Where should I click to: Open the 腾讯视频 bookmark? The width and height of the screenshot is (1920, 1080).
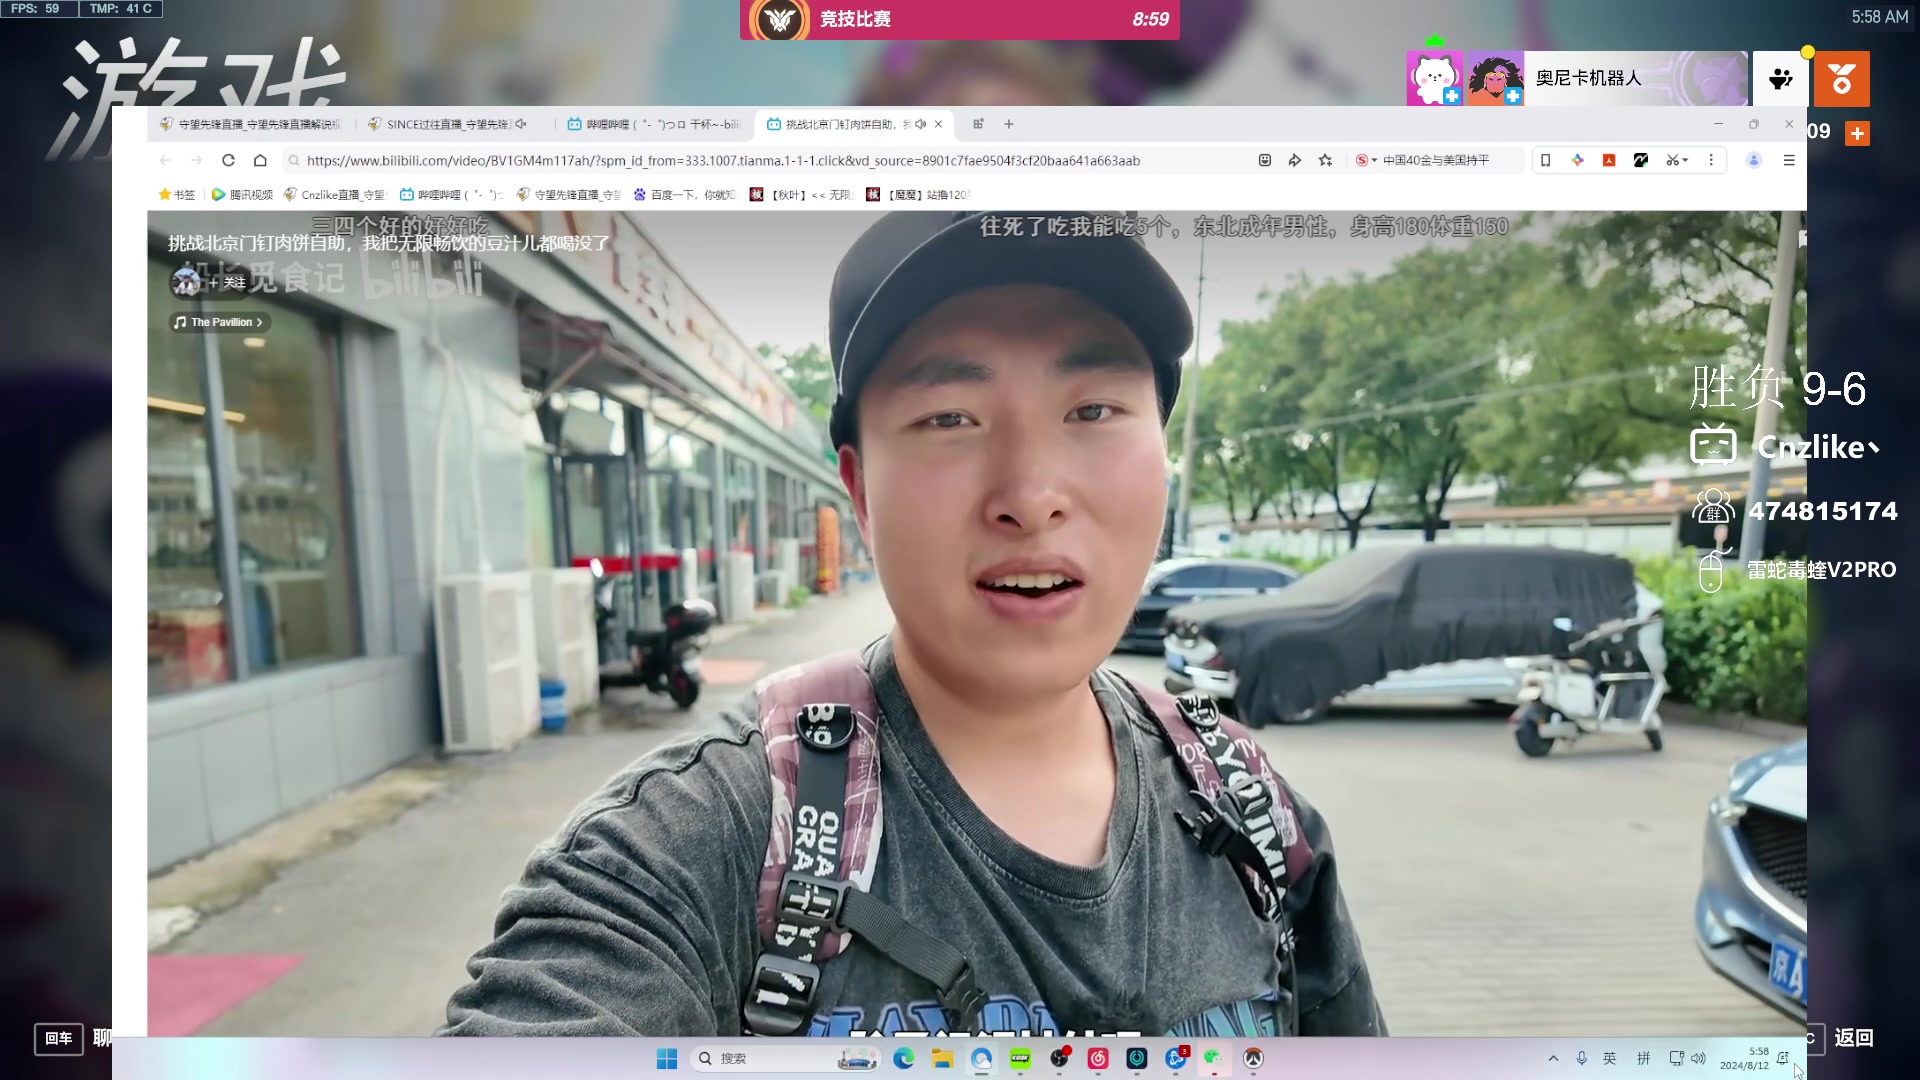(x=242, y=195)
